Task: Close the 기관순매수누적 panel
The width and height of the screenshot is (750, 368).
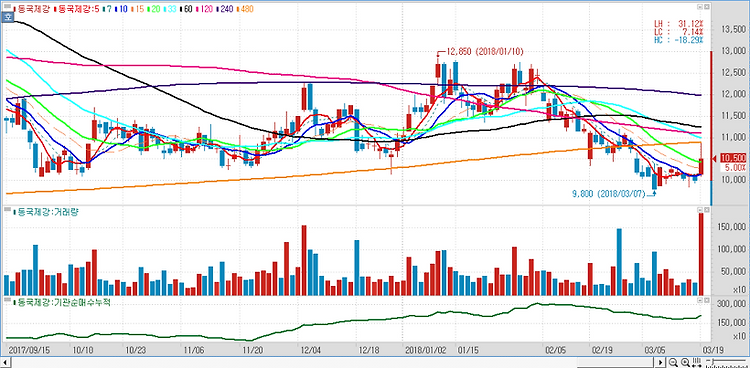Action: click(x=706, y=301)
